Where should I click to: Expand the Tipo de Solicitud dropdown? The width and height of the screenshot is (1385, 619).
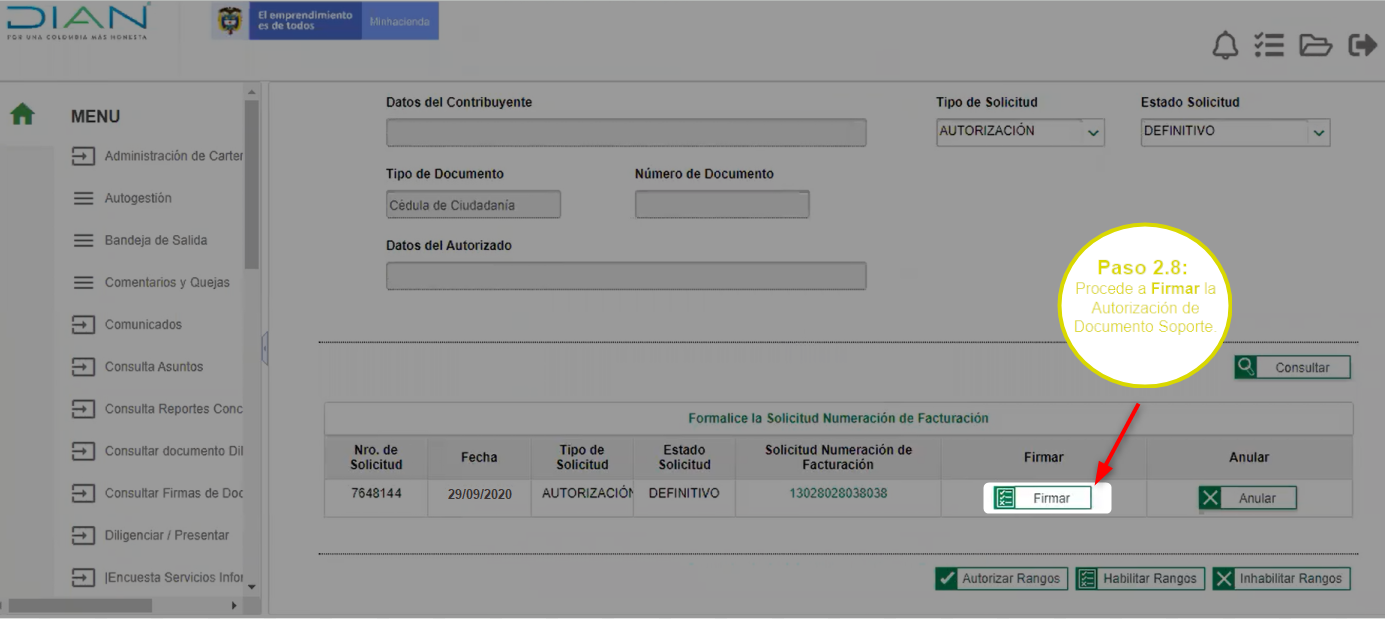pos(1093,133)
